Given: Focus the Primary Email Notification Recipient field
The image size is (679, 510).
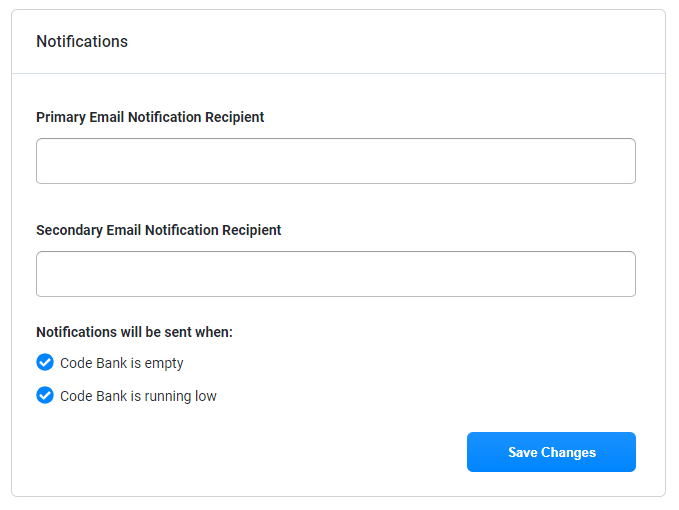Looking at the screenshot, I should tap(336, 161).
